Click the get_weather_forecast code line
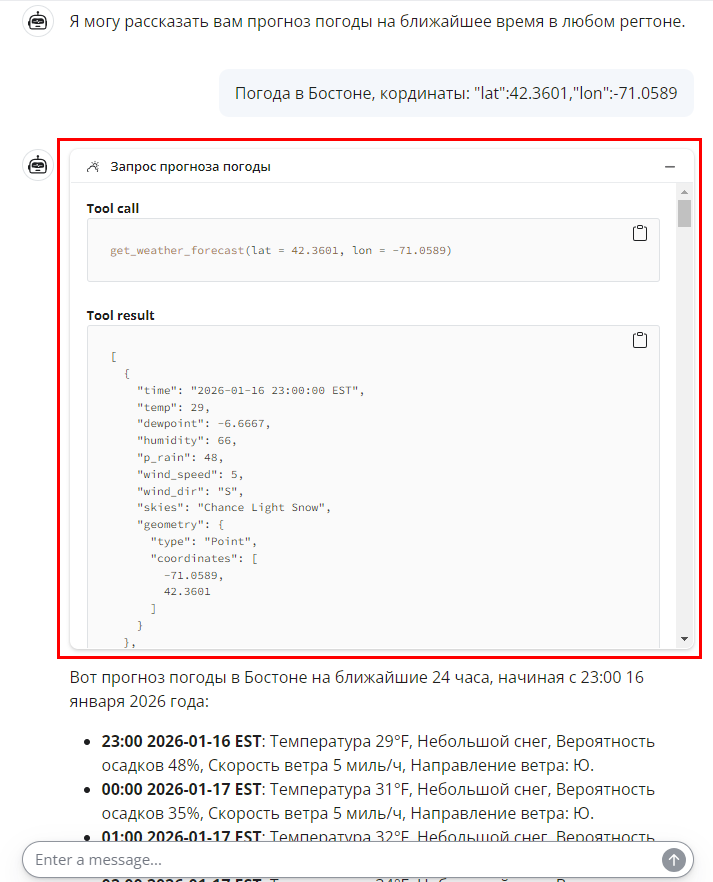This screenshot has height=882, width=713. coord(280,250)
